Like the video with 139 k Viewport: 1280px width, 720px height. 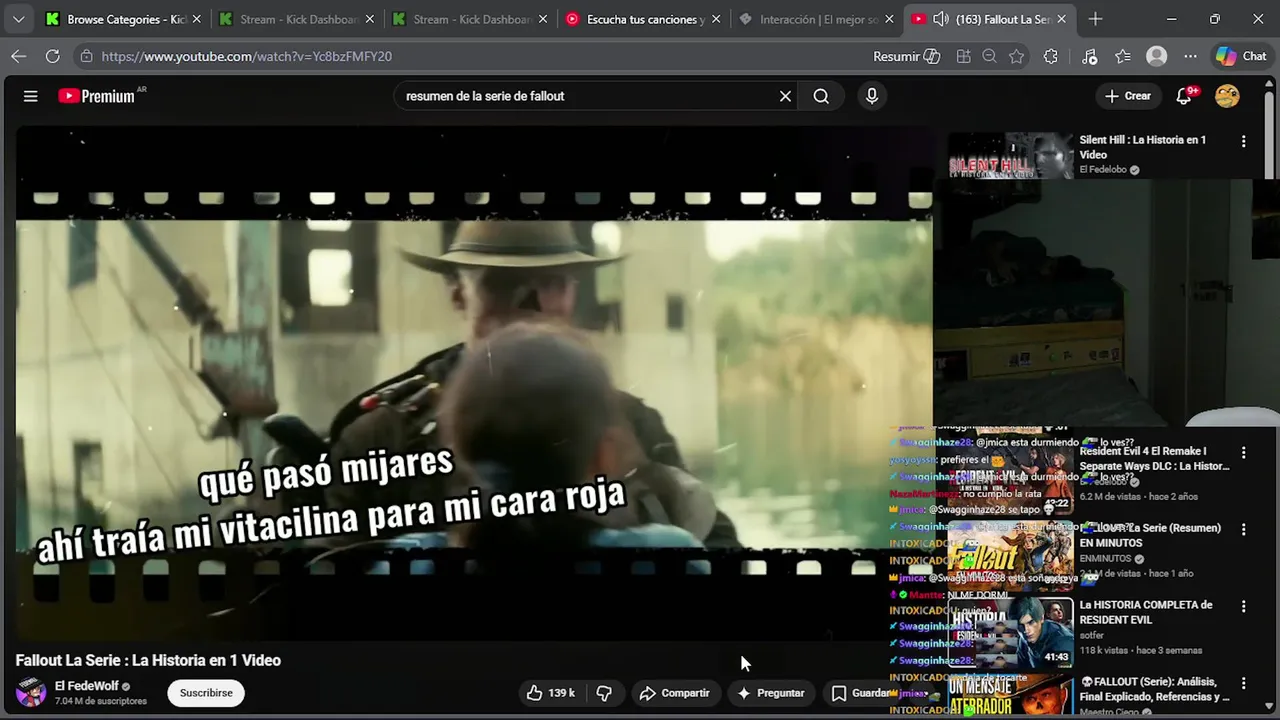pos(551,693)
